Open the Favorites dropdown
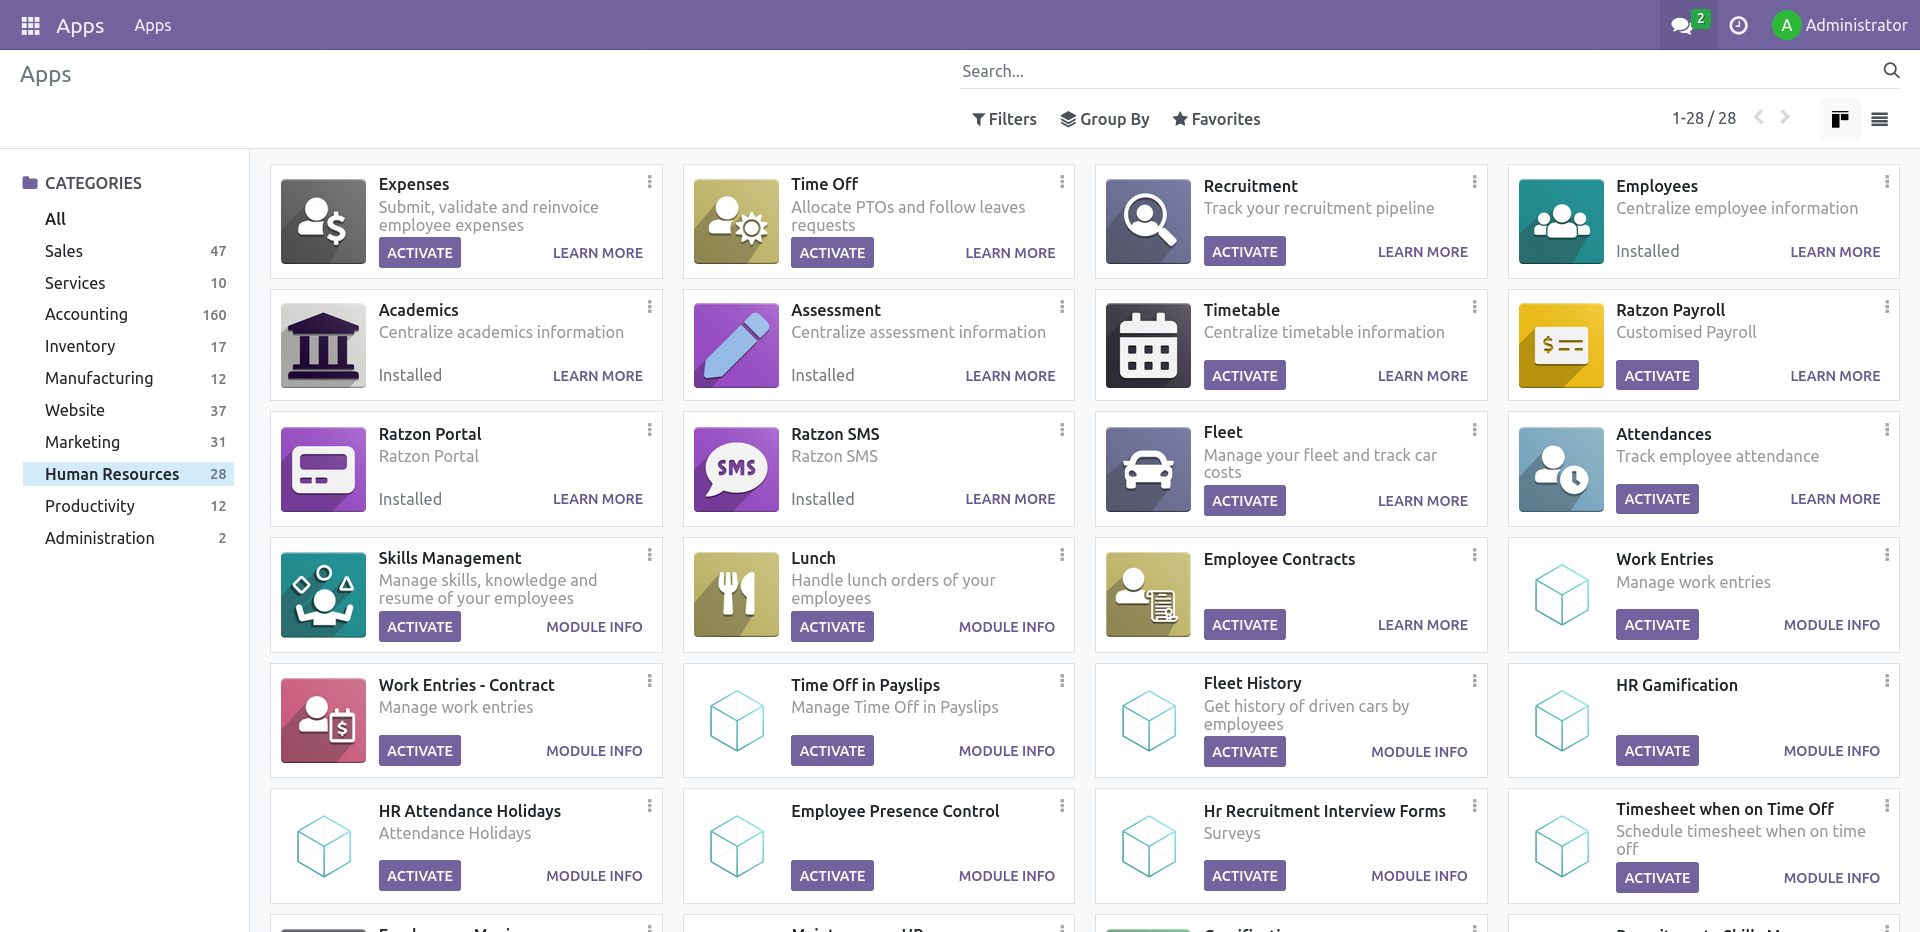Viewport: 1920px width, 932px height. [x=1216, y=119]
